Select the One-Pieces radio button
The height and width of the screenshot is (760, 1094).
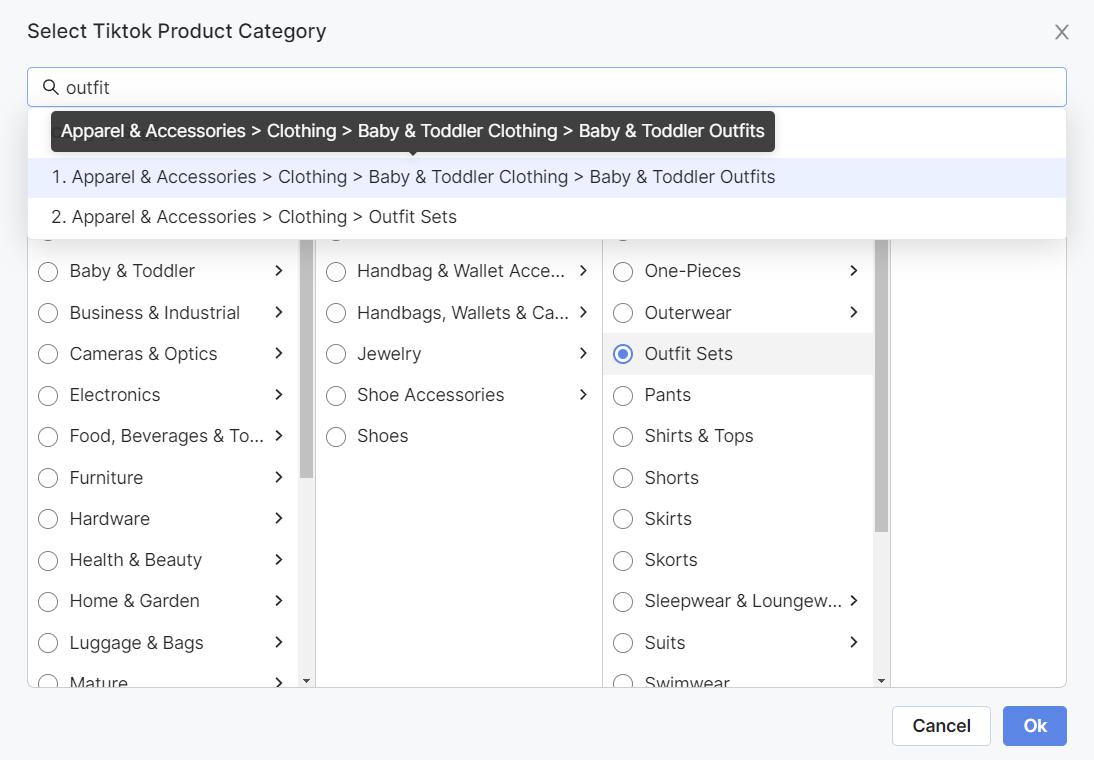(x=623, y=271)
